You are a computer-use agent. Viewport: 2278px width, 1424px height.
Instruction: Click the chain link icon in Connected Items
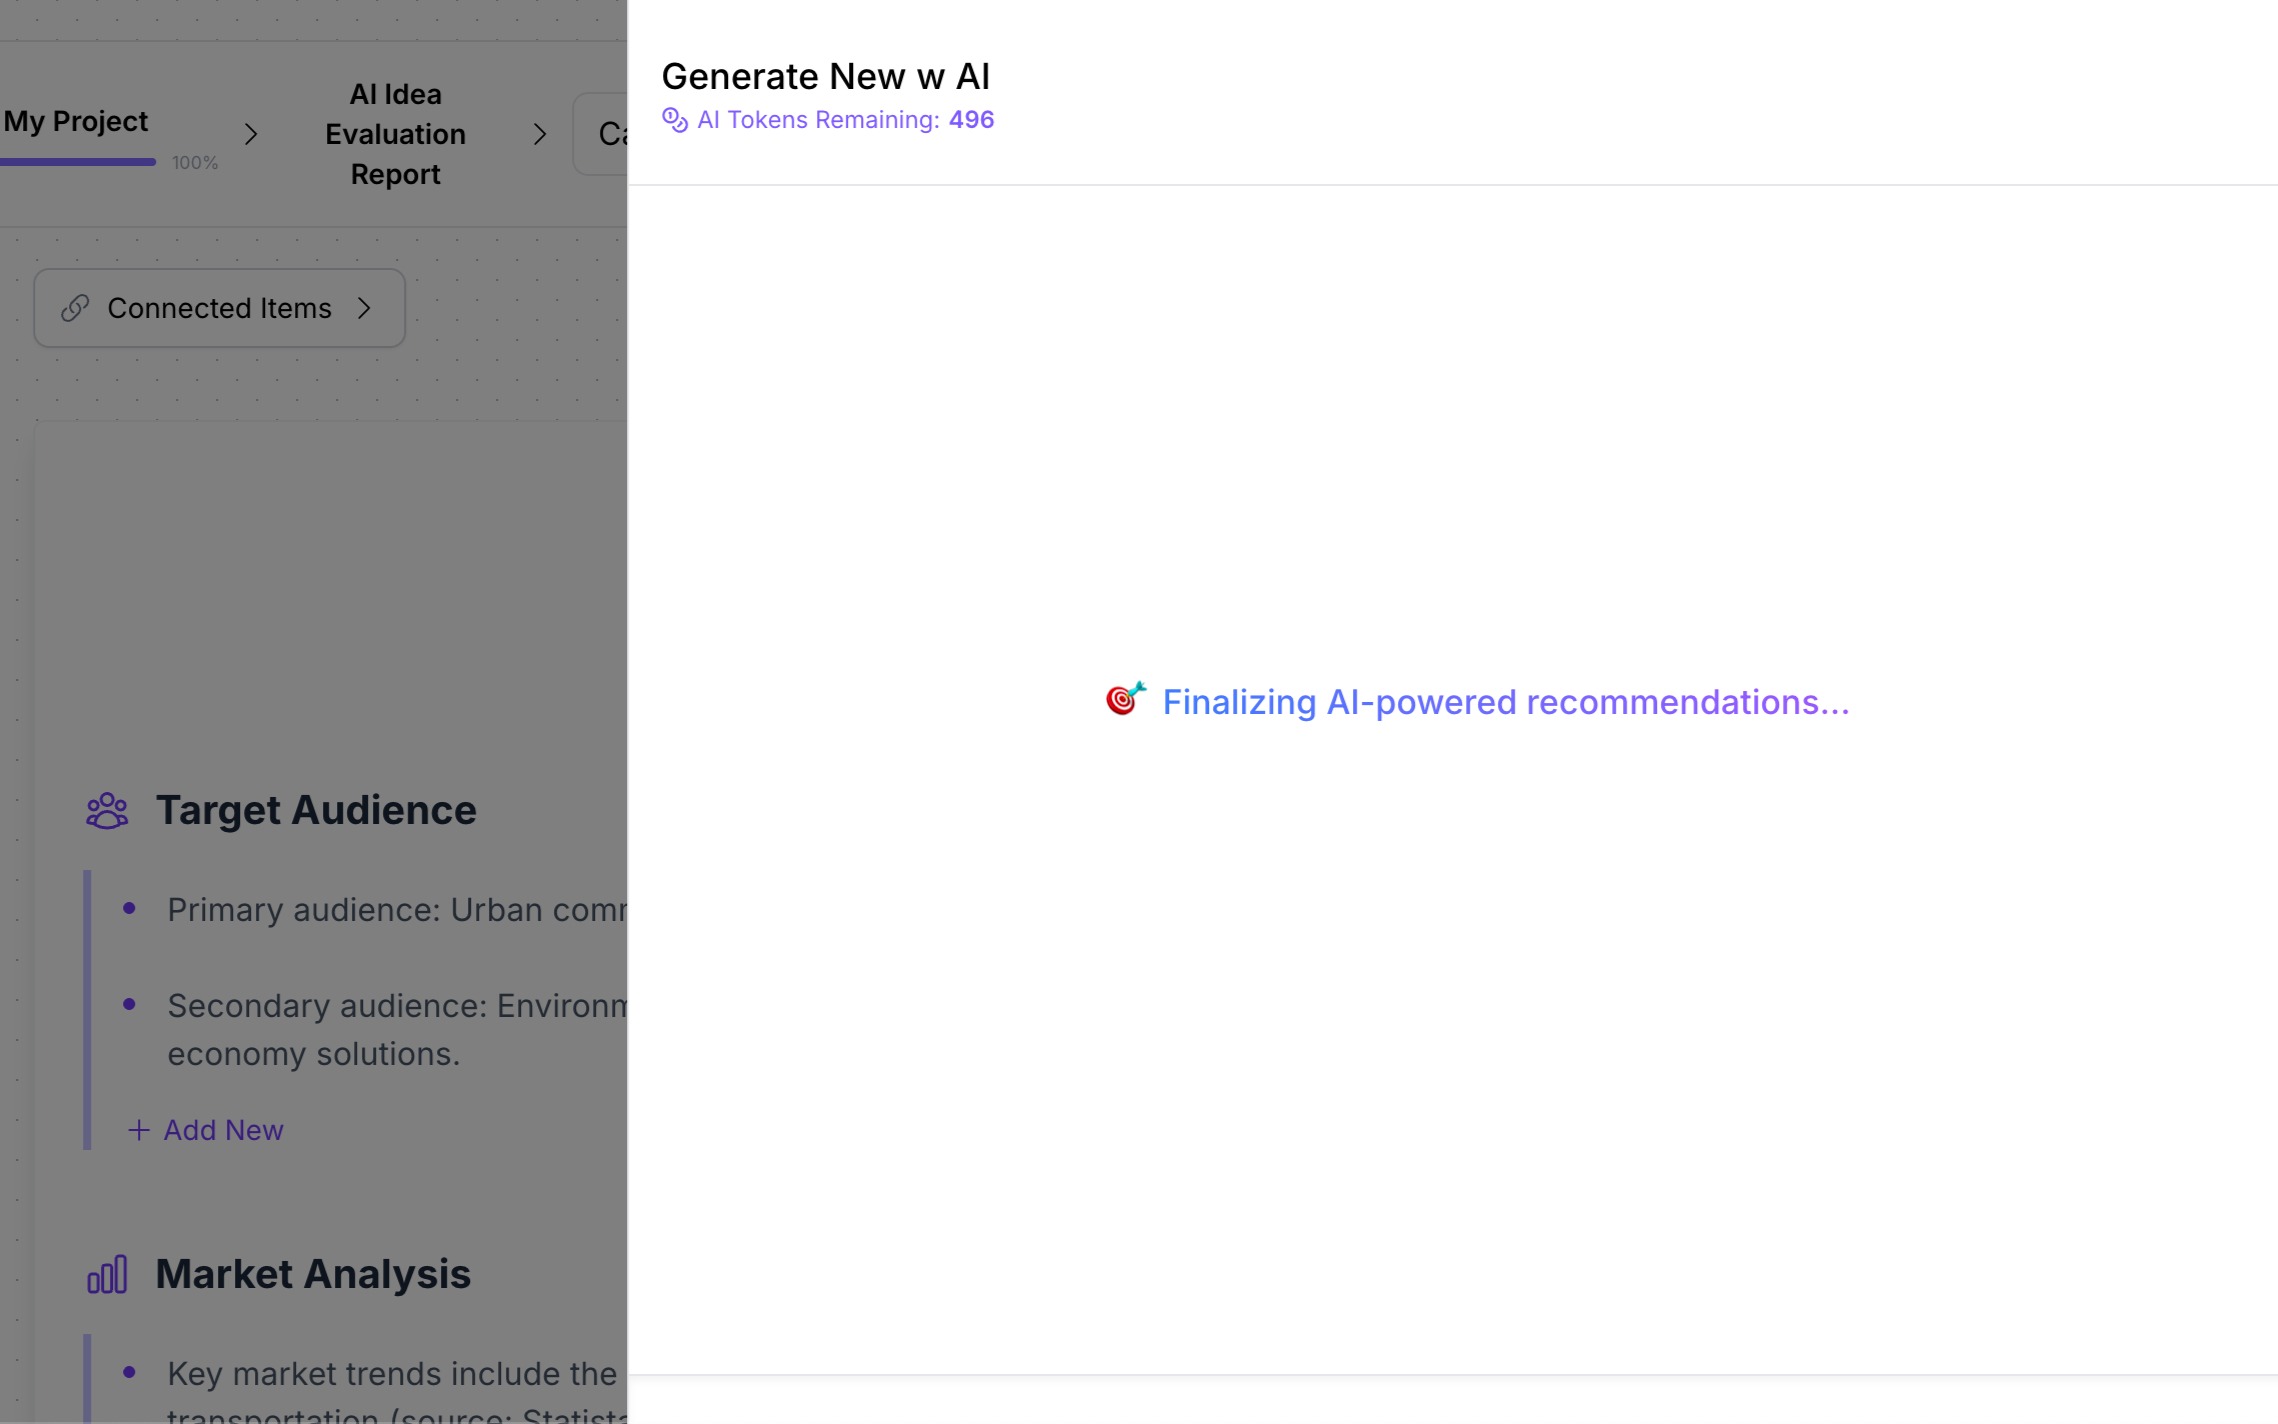pyautogui.click(x=75, y=308)
